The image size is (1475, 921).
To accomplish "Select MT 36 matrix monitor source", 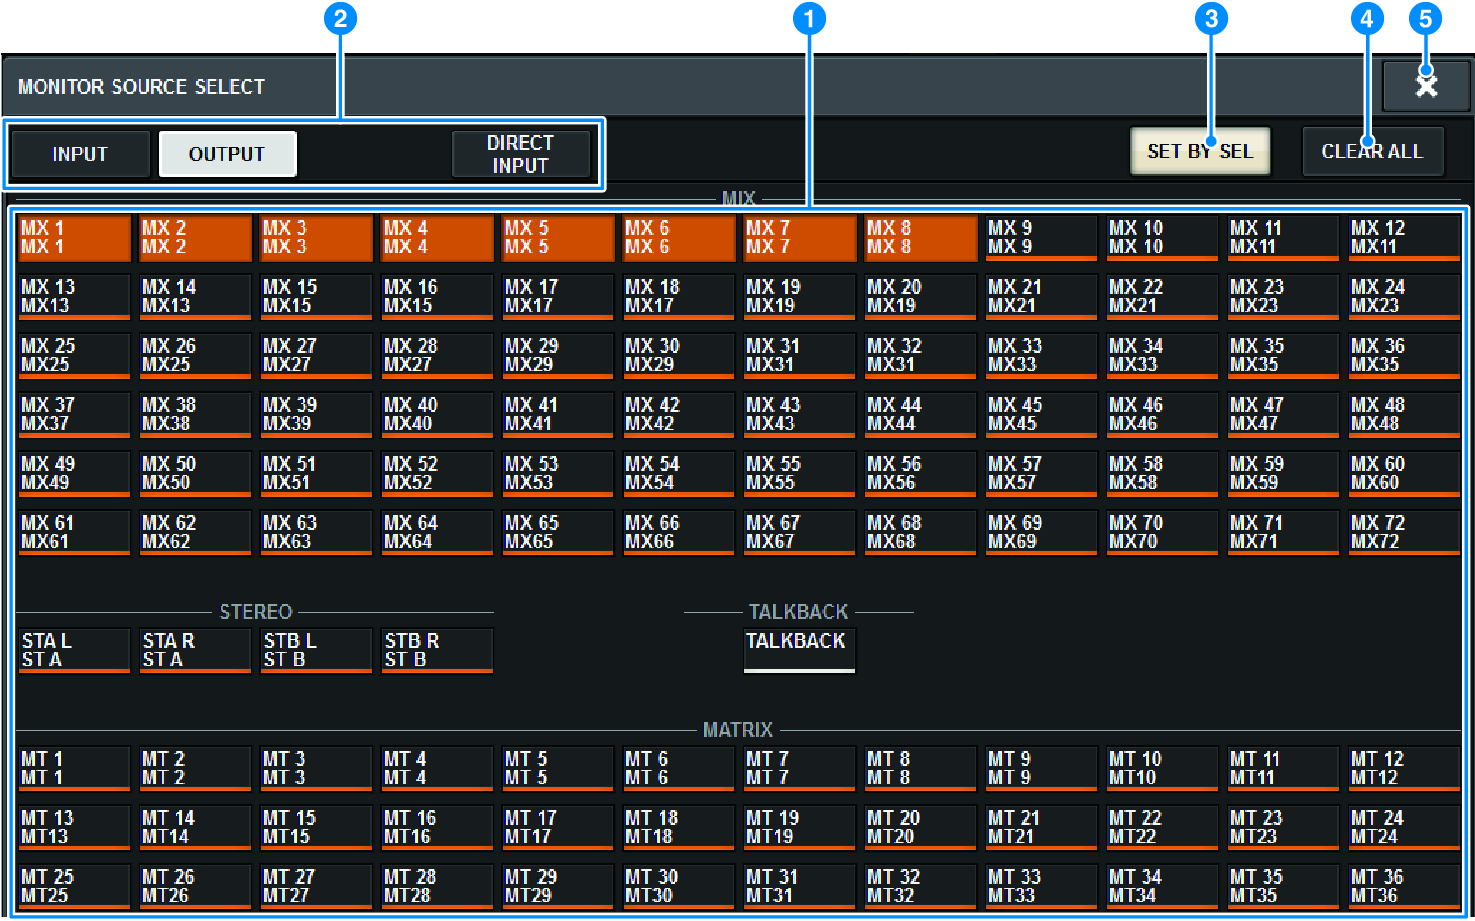I will [1403, 885].
